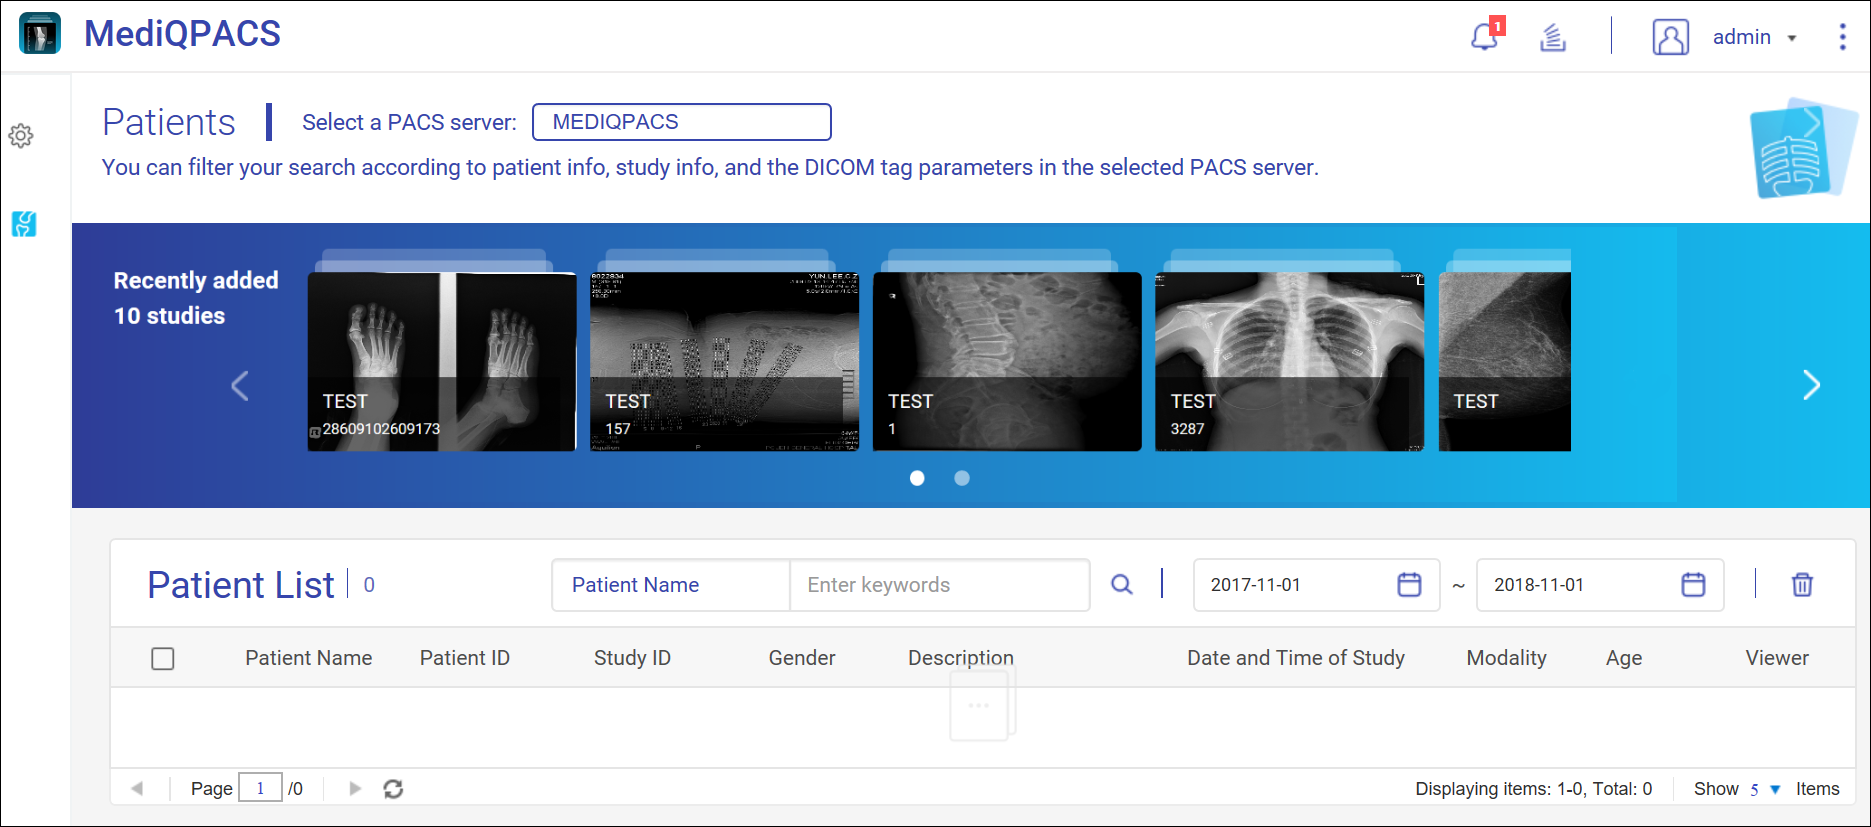Change the Show items per page dropdown

[1764, 789]
